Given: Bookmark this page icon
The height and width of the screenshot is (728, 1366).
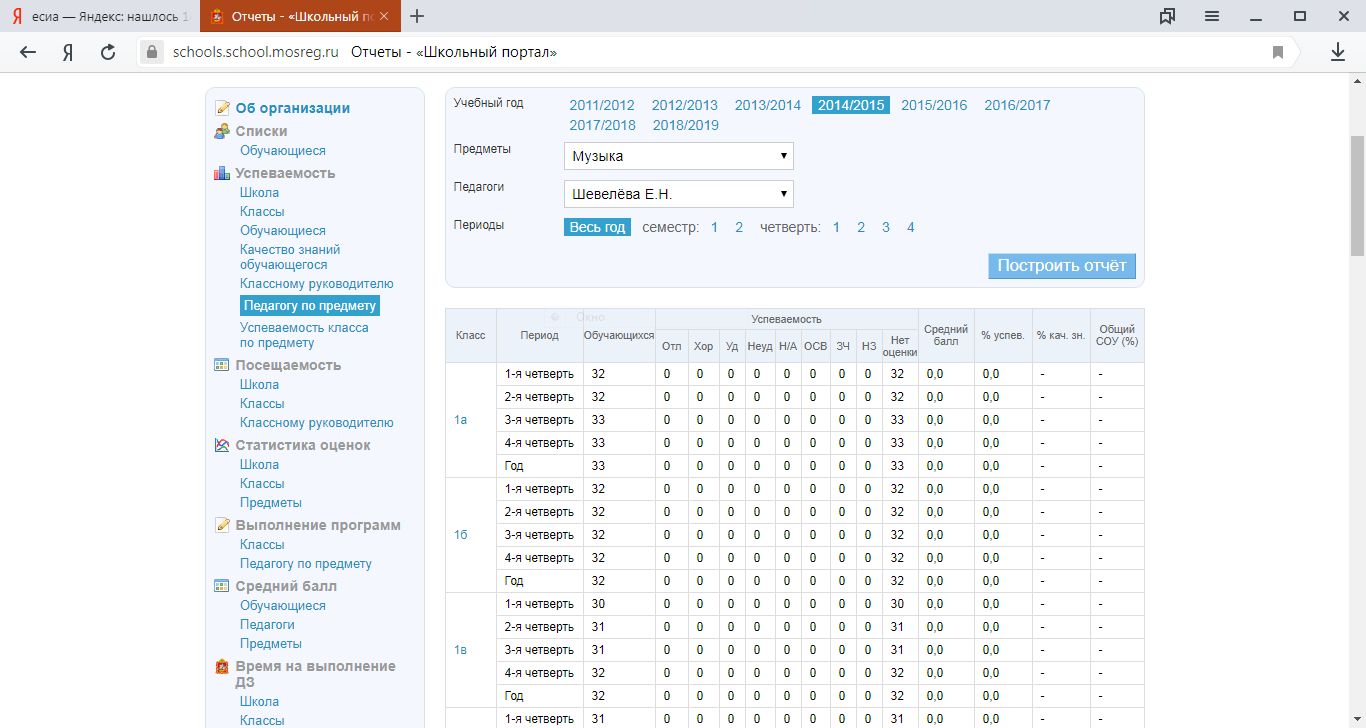Looking at the screenshot, I should coord(1278,52).
